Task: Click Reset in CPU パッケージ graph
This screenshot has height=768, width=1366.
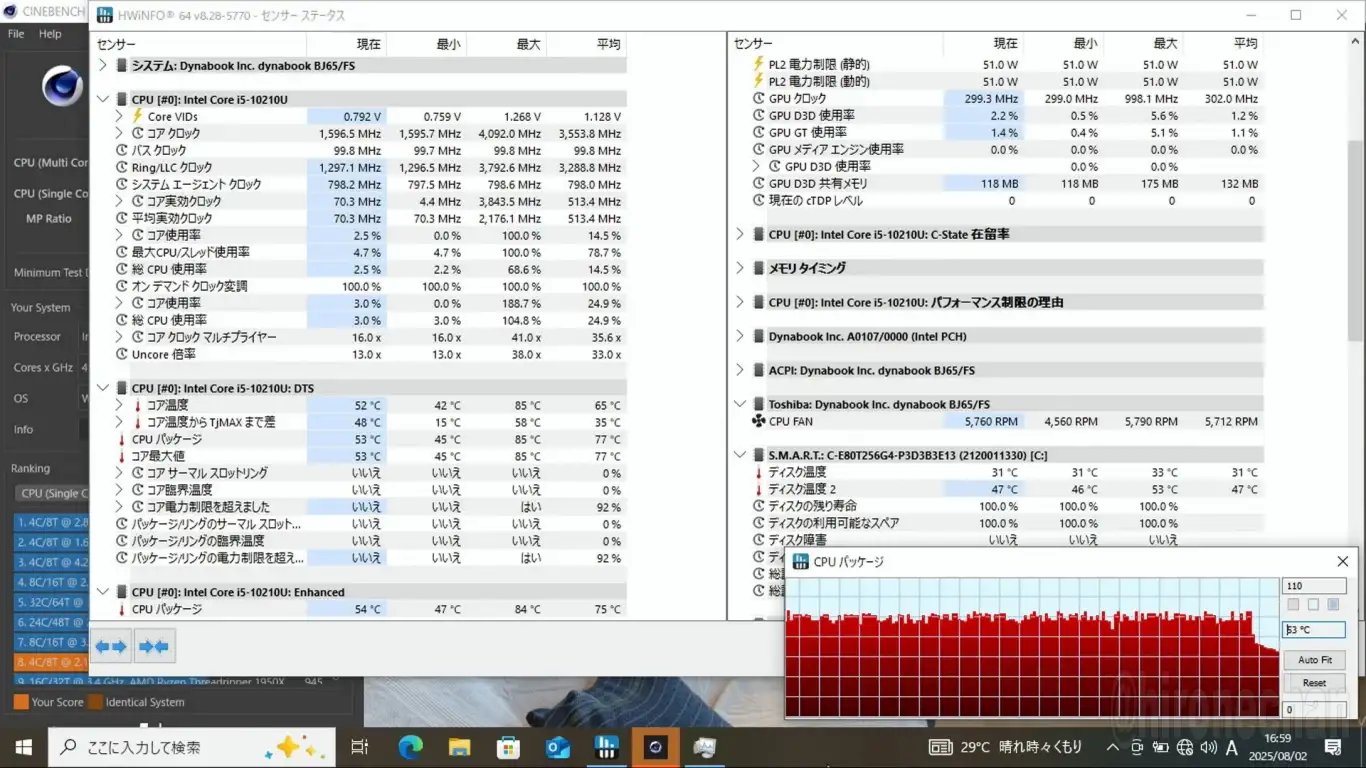Action: tap(1314, 683)
